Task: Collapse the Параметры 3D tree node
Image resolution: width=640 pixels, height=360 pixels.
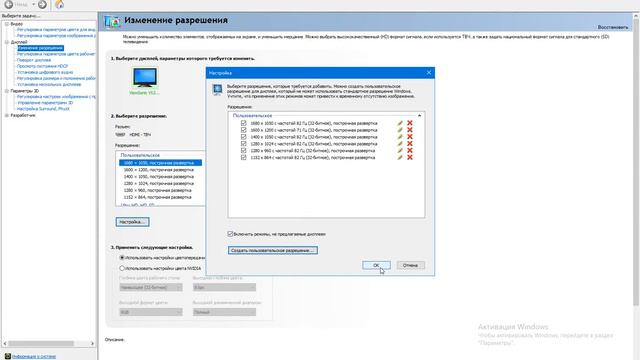Action: (x=7, y=91)
